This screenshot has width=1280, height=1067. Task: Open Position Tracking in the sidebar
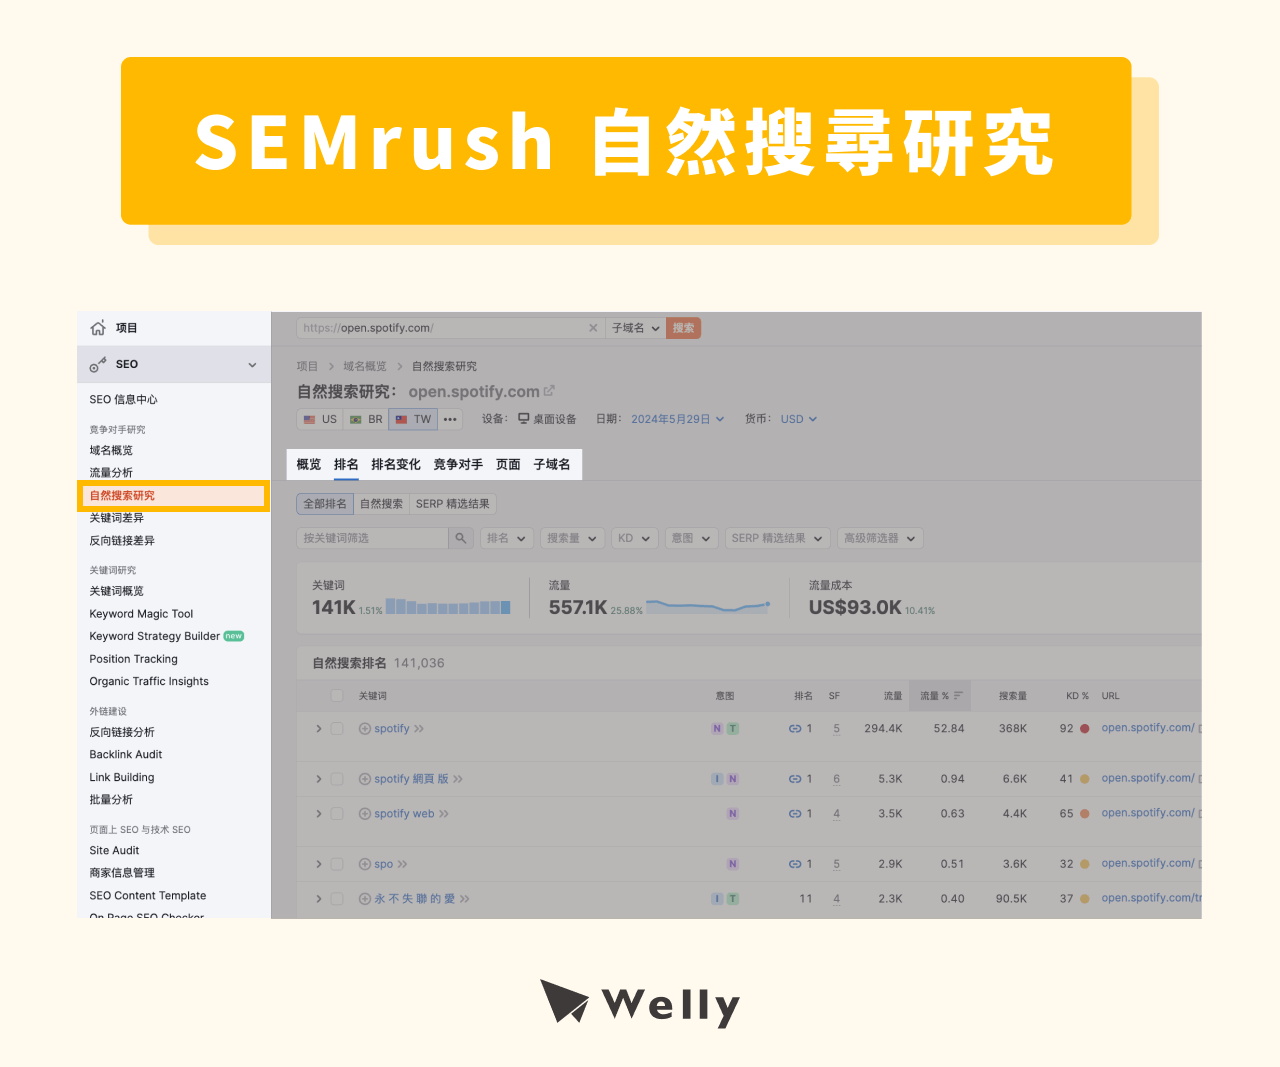[x=133, y=659]
